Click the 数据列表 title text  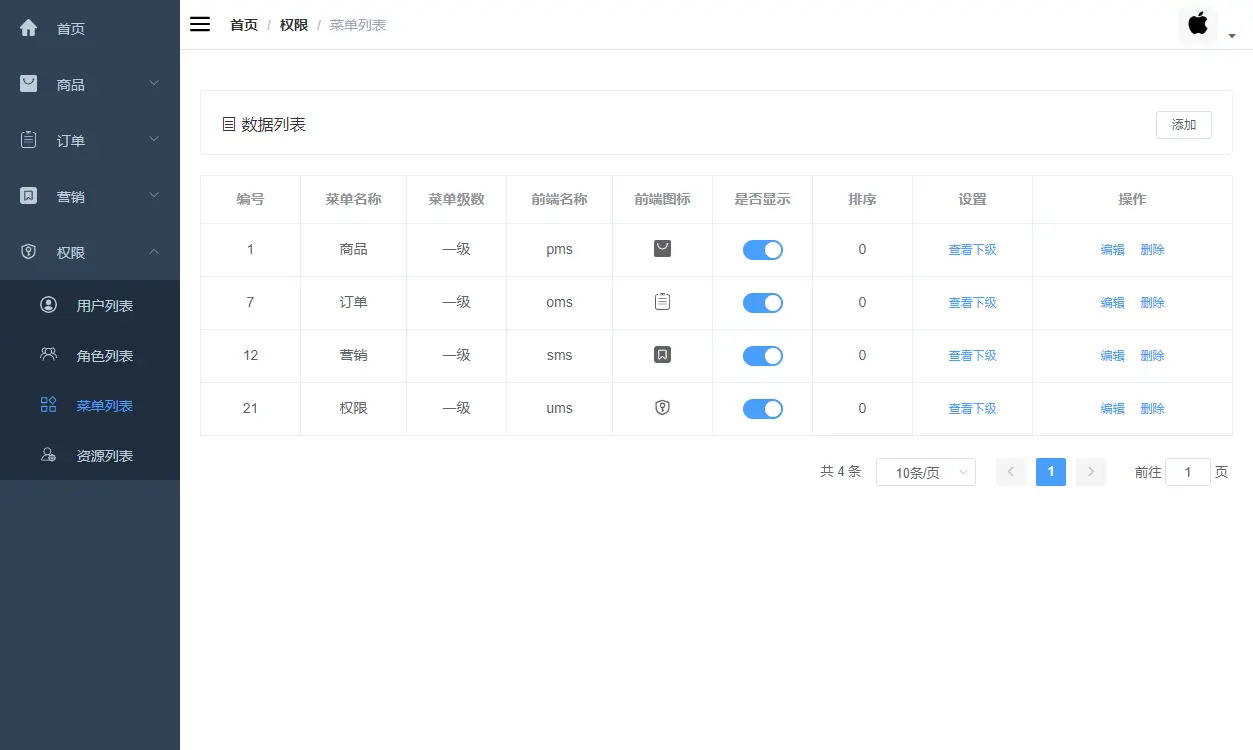[x=273, y=125]
